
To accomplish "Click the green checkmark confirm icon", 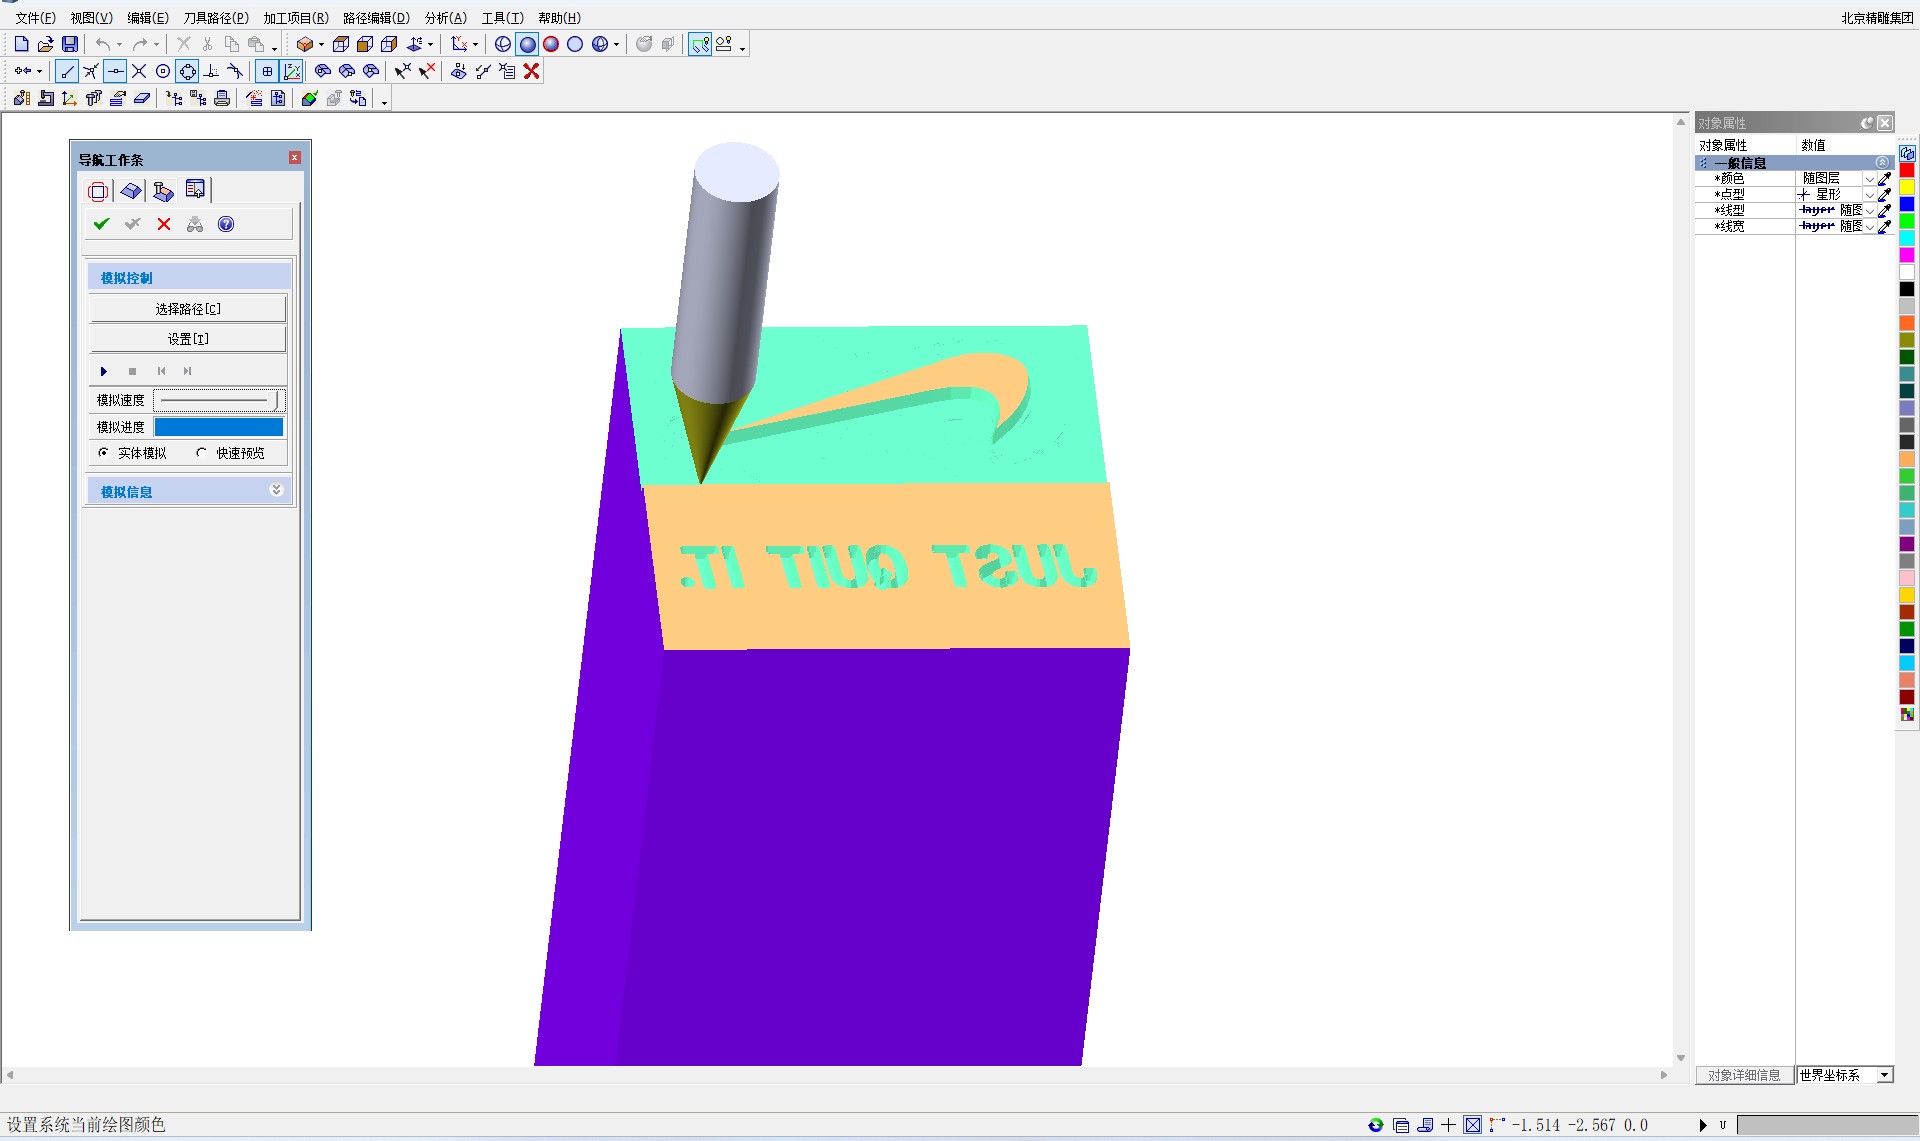I will (101, 224).
